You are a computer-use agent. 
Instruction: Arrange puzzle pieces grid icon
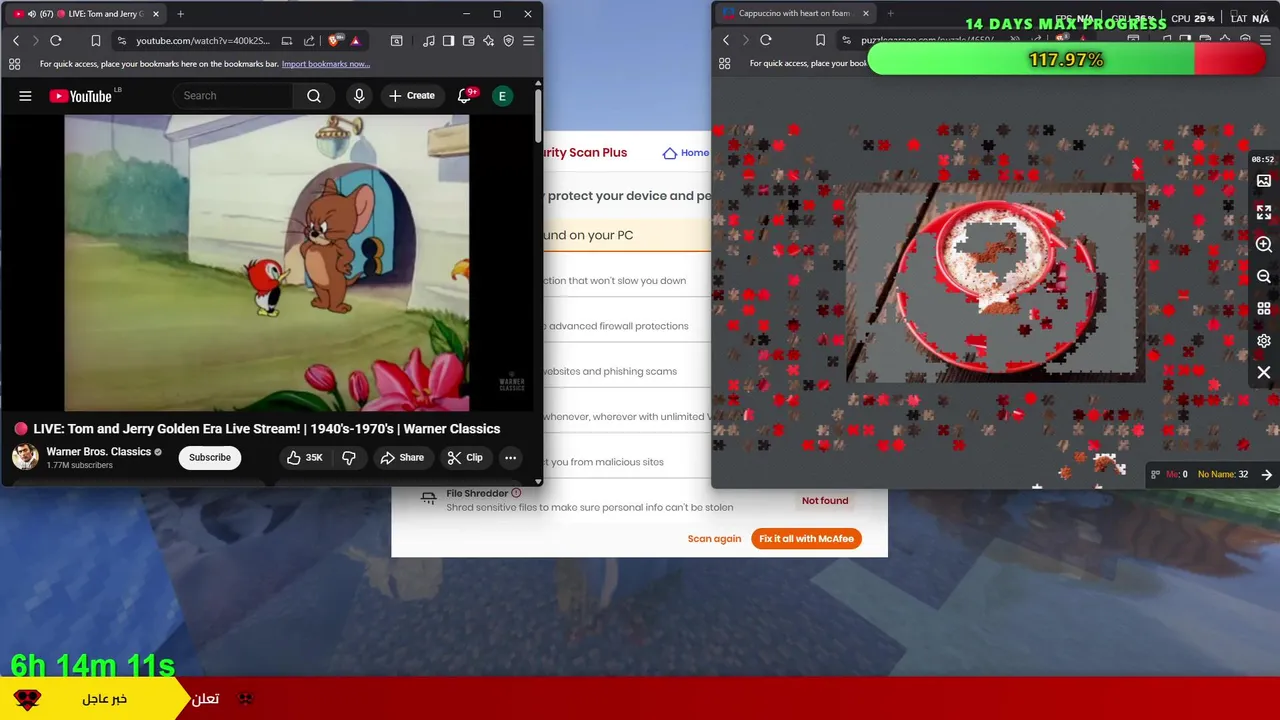tap(1264, 309)
